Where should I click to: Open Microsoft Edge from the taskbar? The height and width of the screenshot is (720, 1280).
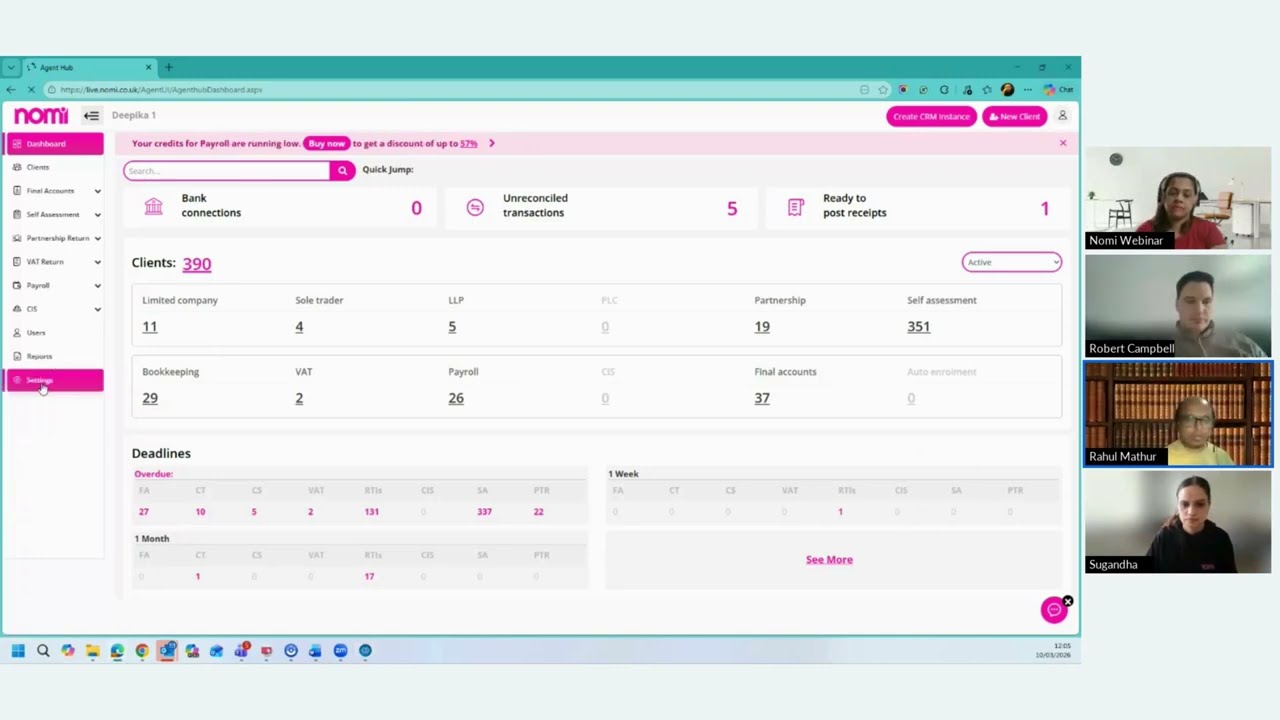[x=117, y=651]
